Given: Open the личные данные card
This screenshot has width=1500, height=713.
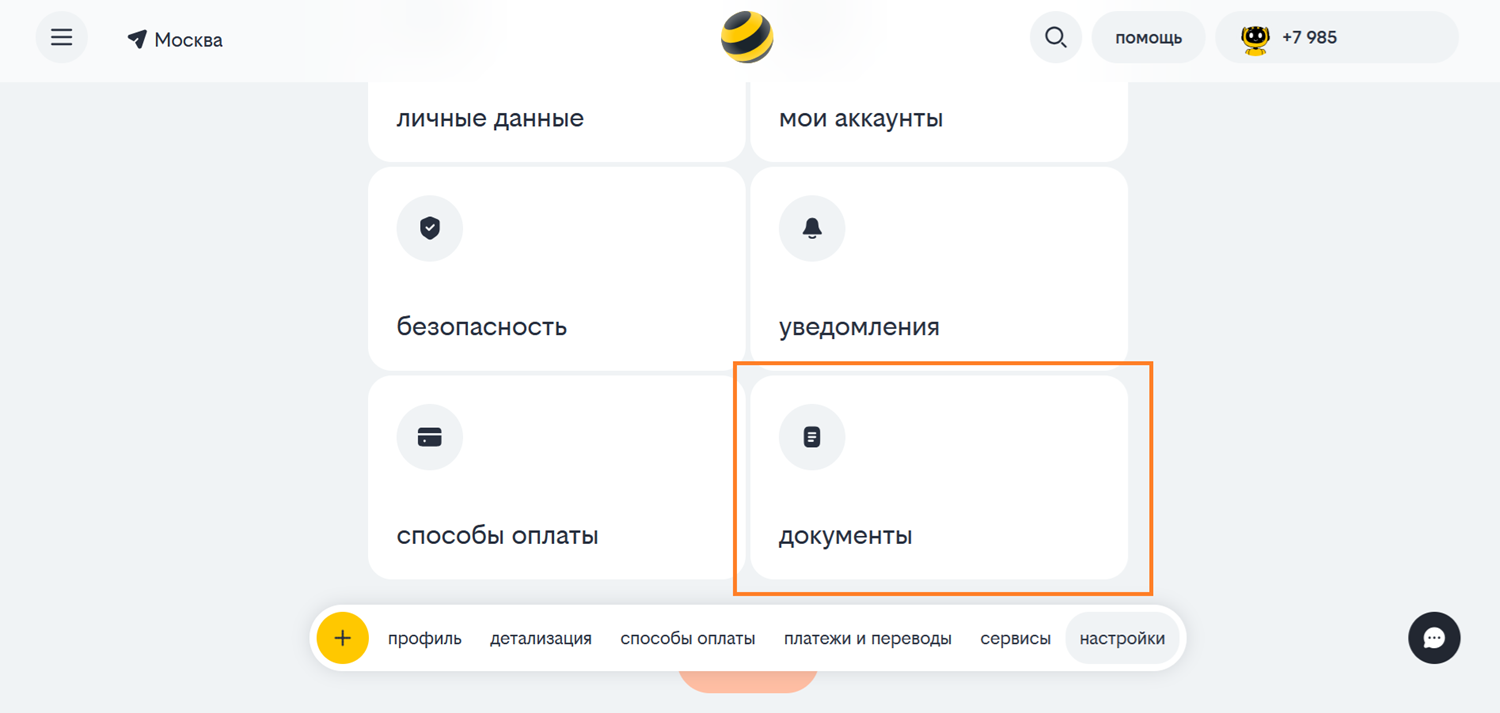Looking at the screenshot, I should point(556,120).
